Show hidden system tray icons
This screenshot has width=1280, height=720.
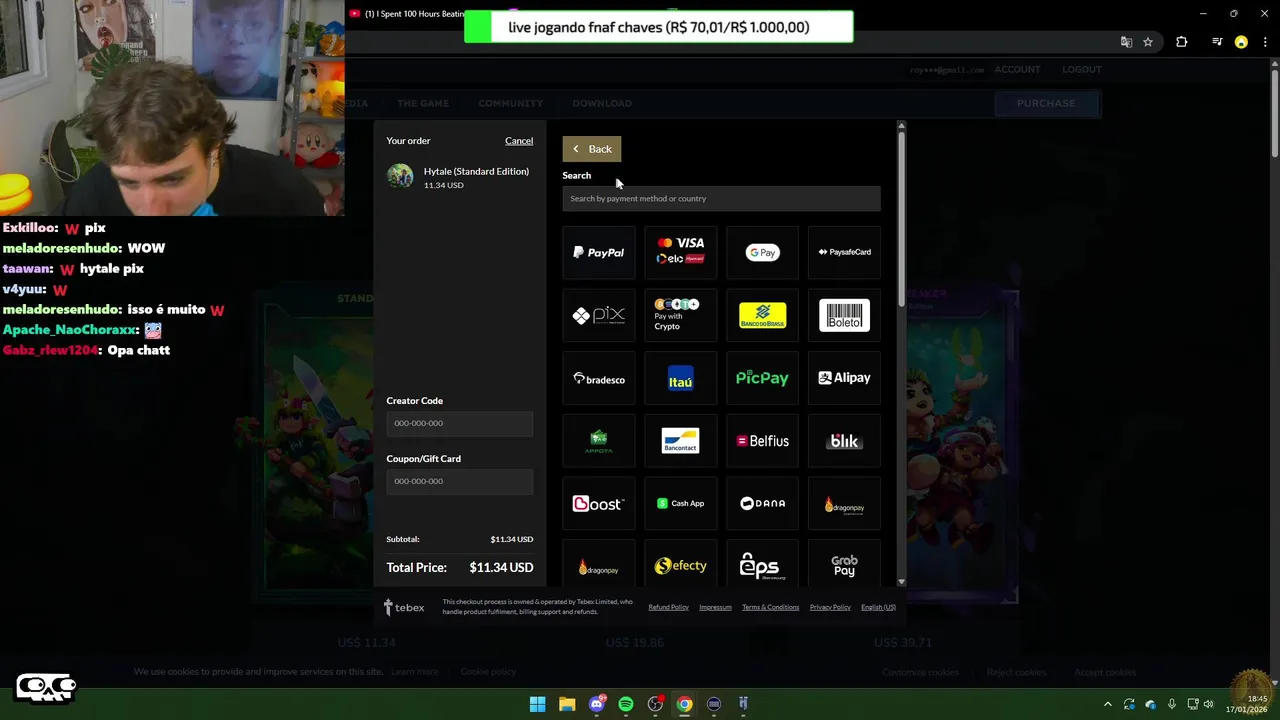tap(1107, 704)
